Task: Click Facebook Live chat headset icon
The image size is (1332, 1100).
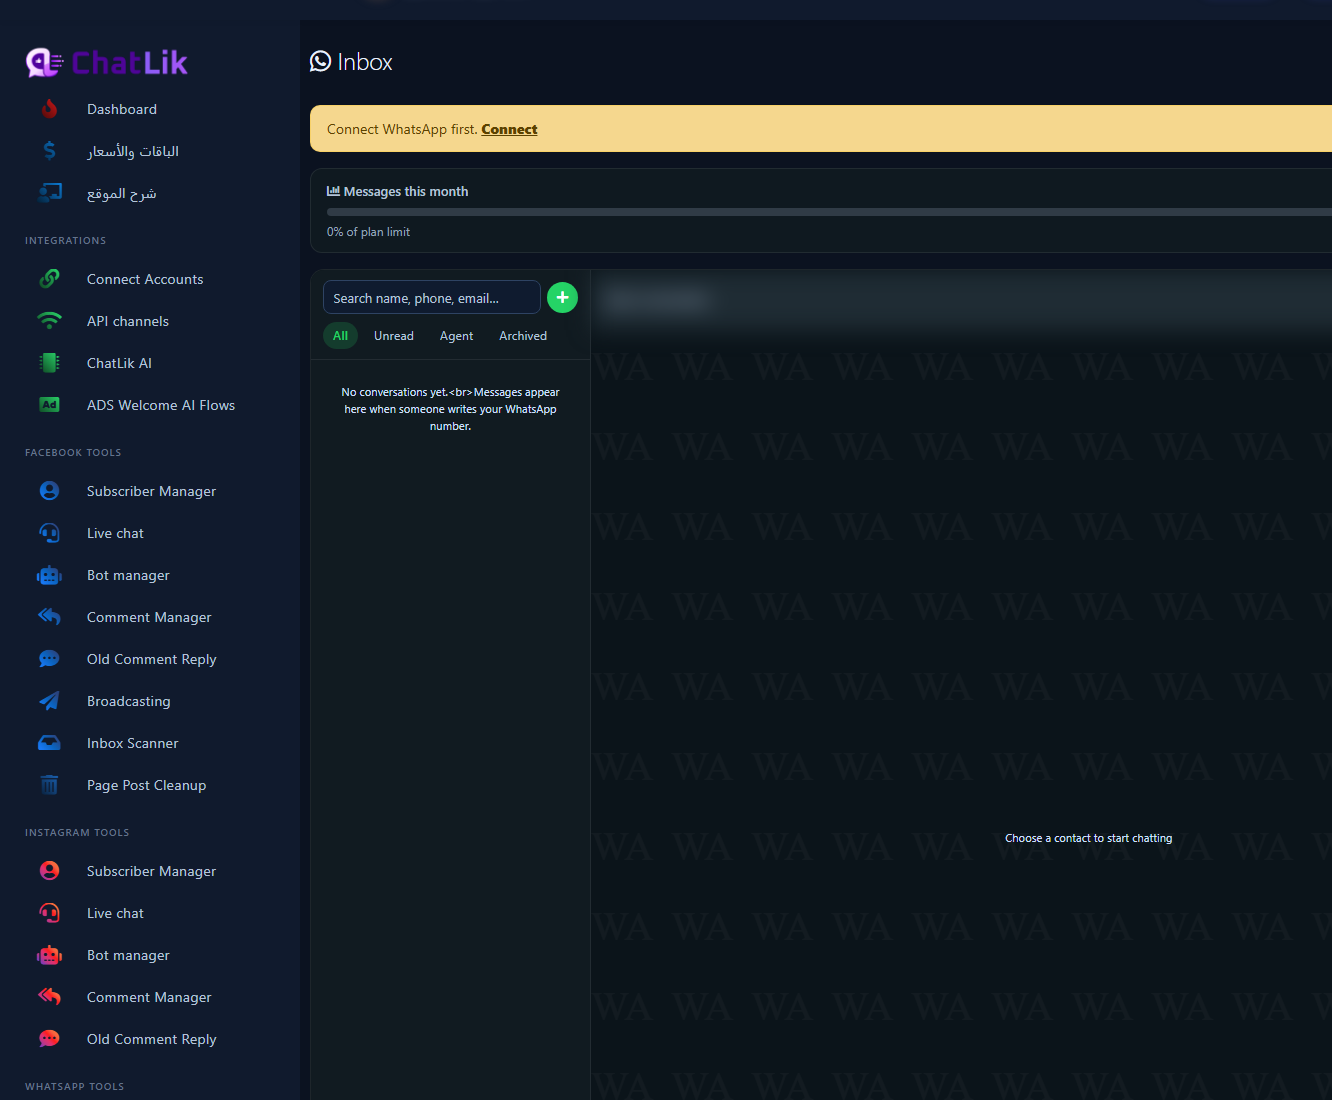Action: click(49, 533)
